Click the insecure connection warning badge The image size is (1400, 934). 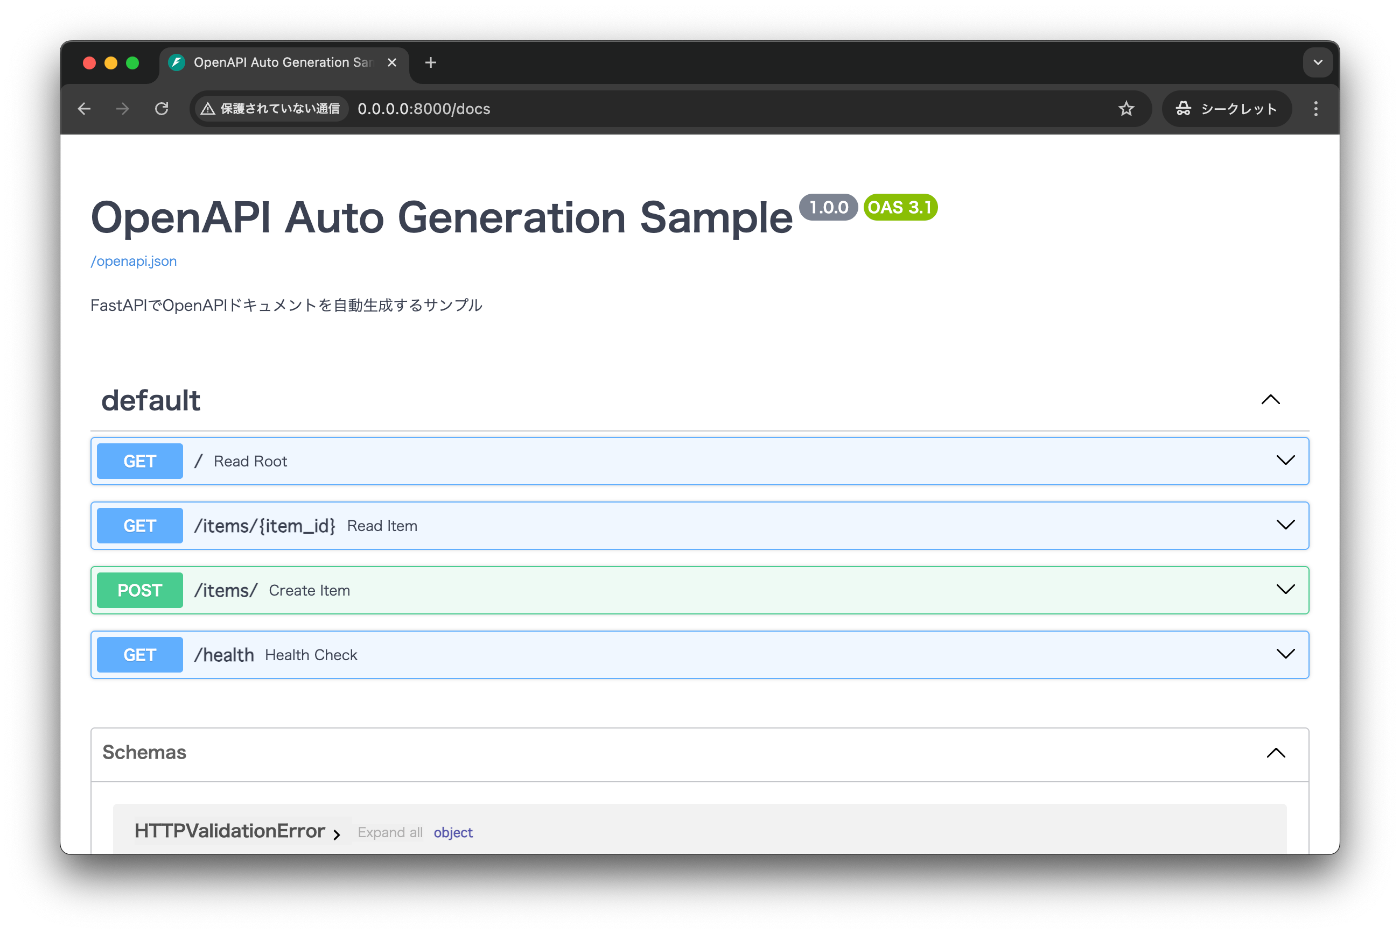click(271, 109)
